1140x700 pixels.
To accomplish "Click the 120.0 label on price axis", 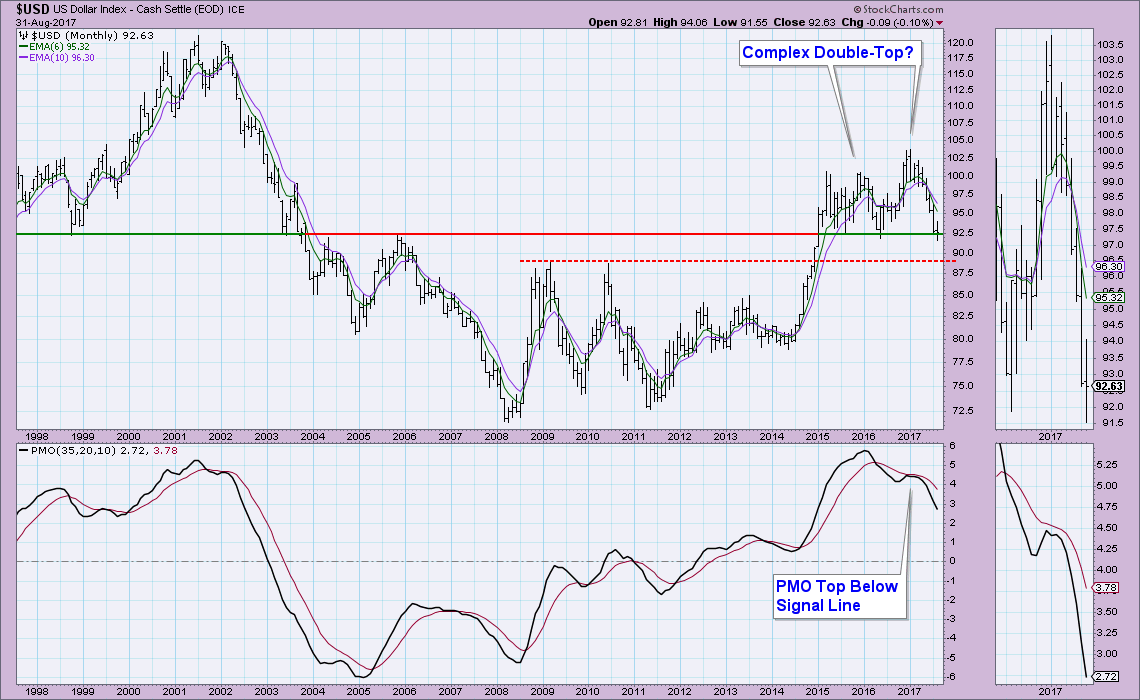I will click(960, 43).
